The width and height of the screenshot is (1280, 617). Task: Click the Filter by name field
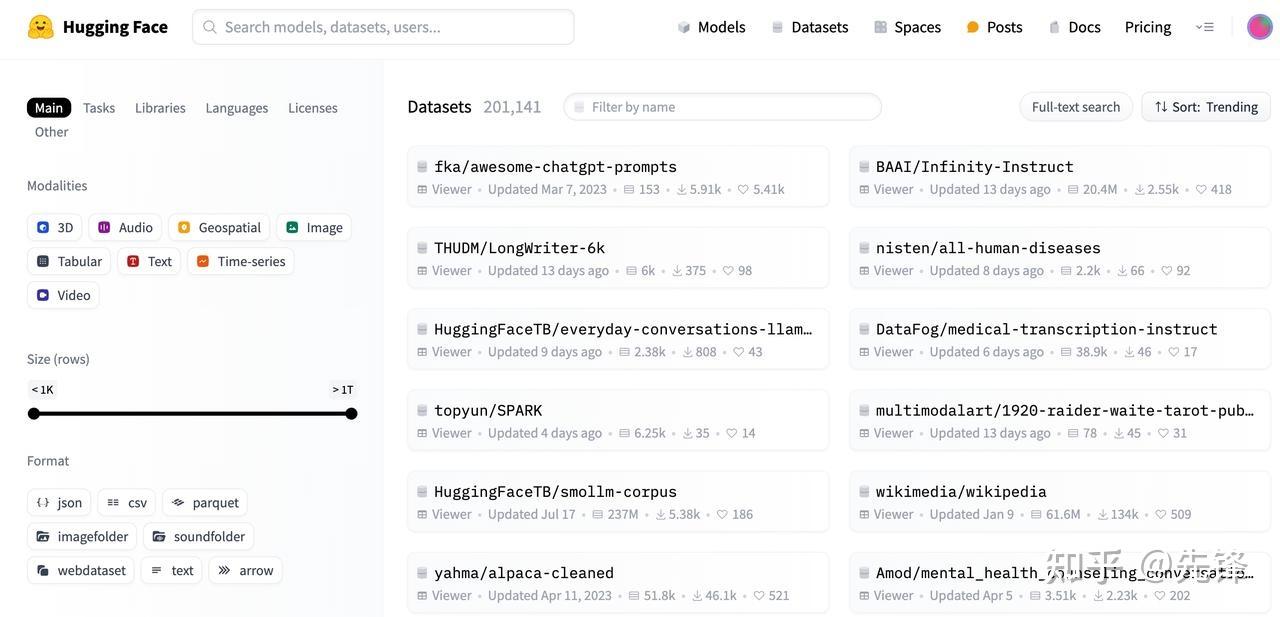(x=722, y=107)
